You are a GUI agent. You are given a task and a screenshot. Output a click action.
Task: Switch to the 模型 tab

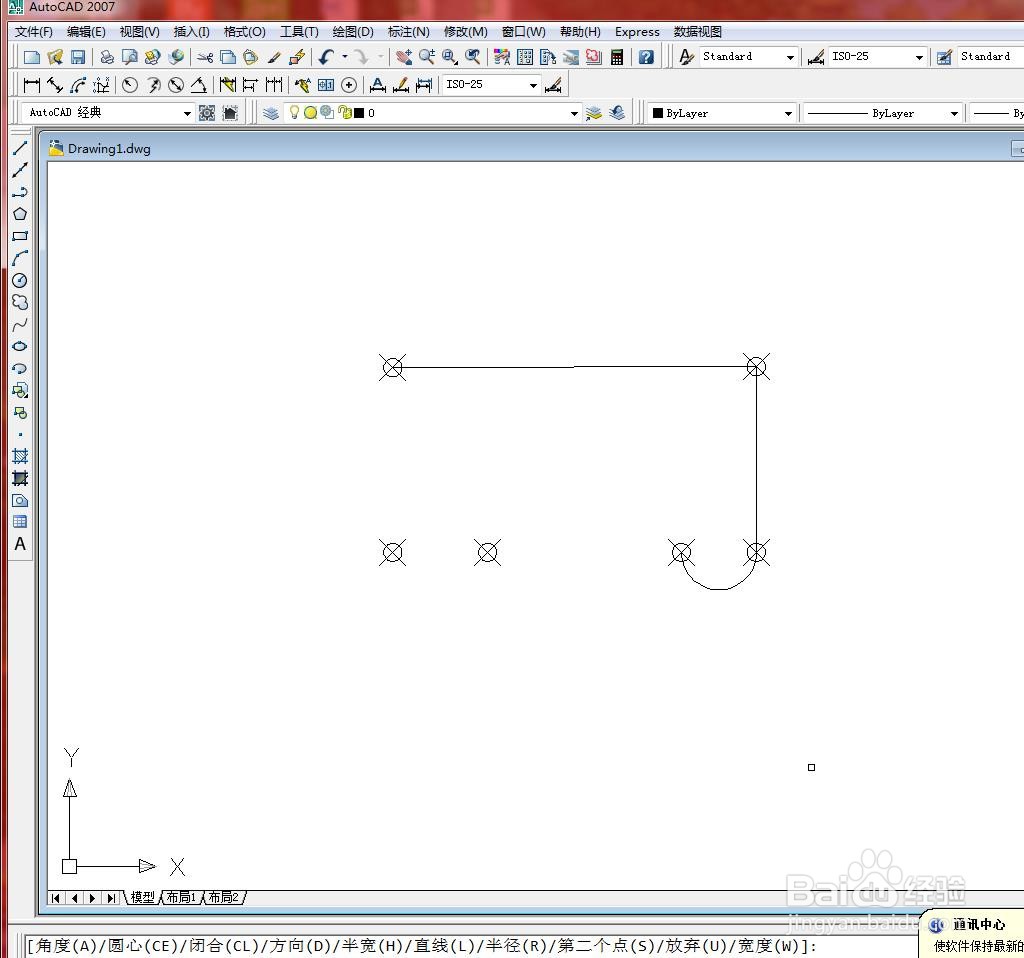click(x=142, y=897)
